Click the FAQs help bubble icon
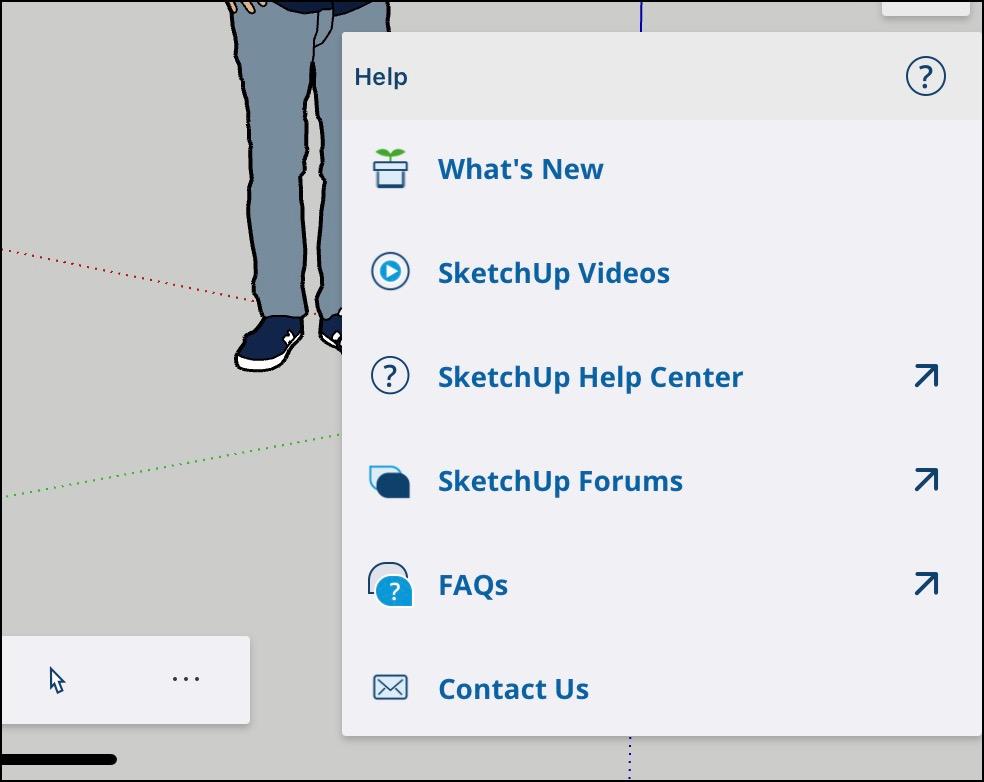The width and height of the screenshot is (984, 782). tap(389, 584)
